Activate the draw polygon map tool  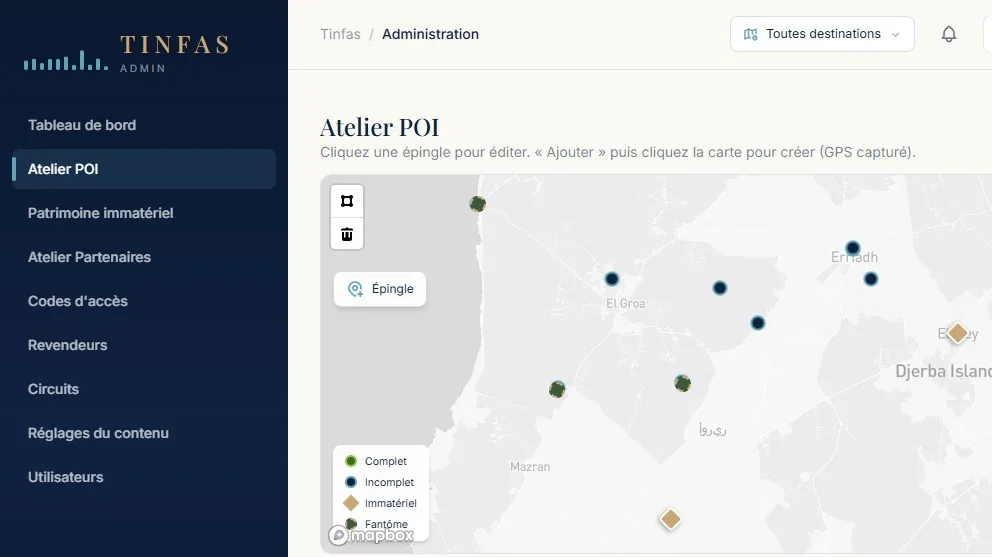pos(347,201)
